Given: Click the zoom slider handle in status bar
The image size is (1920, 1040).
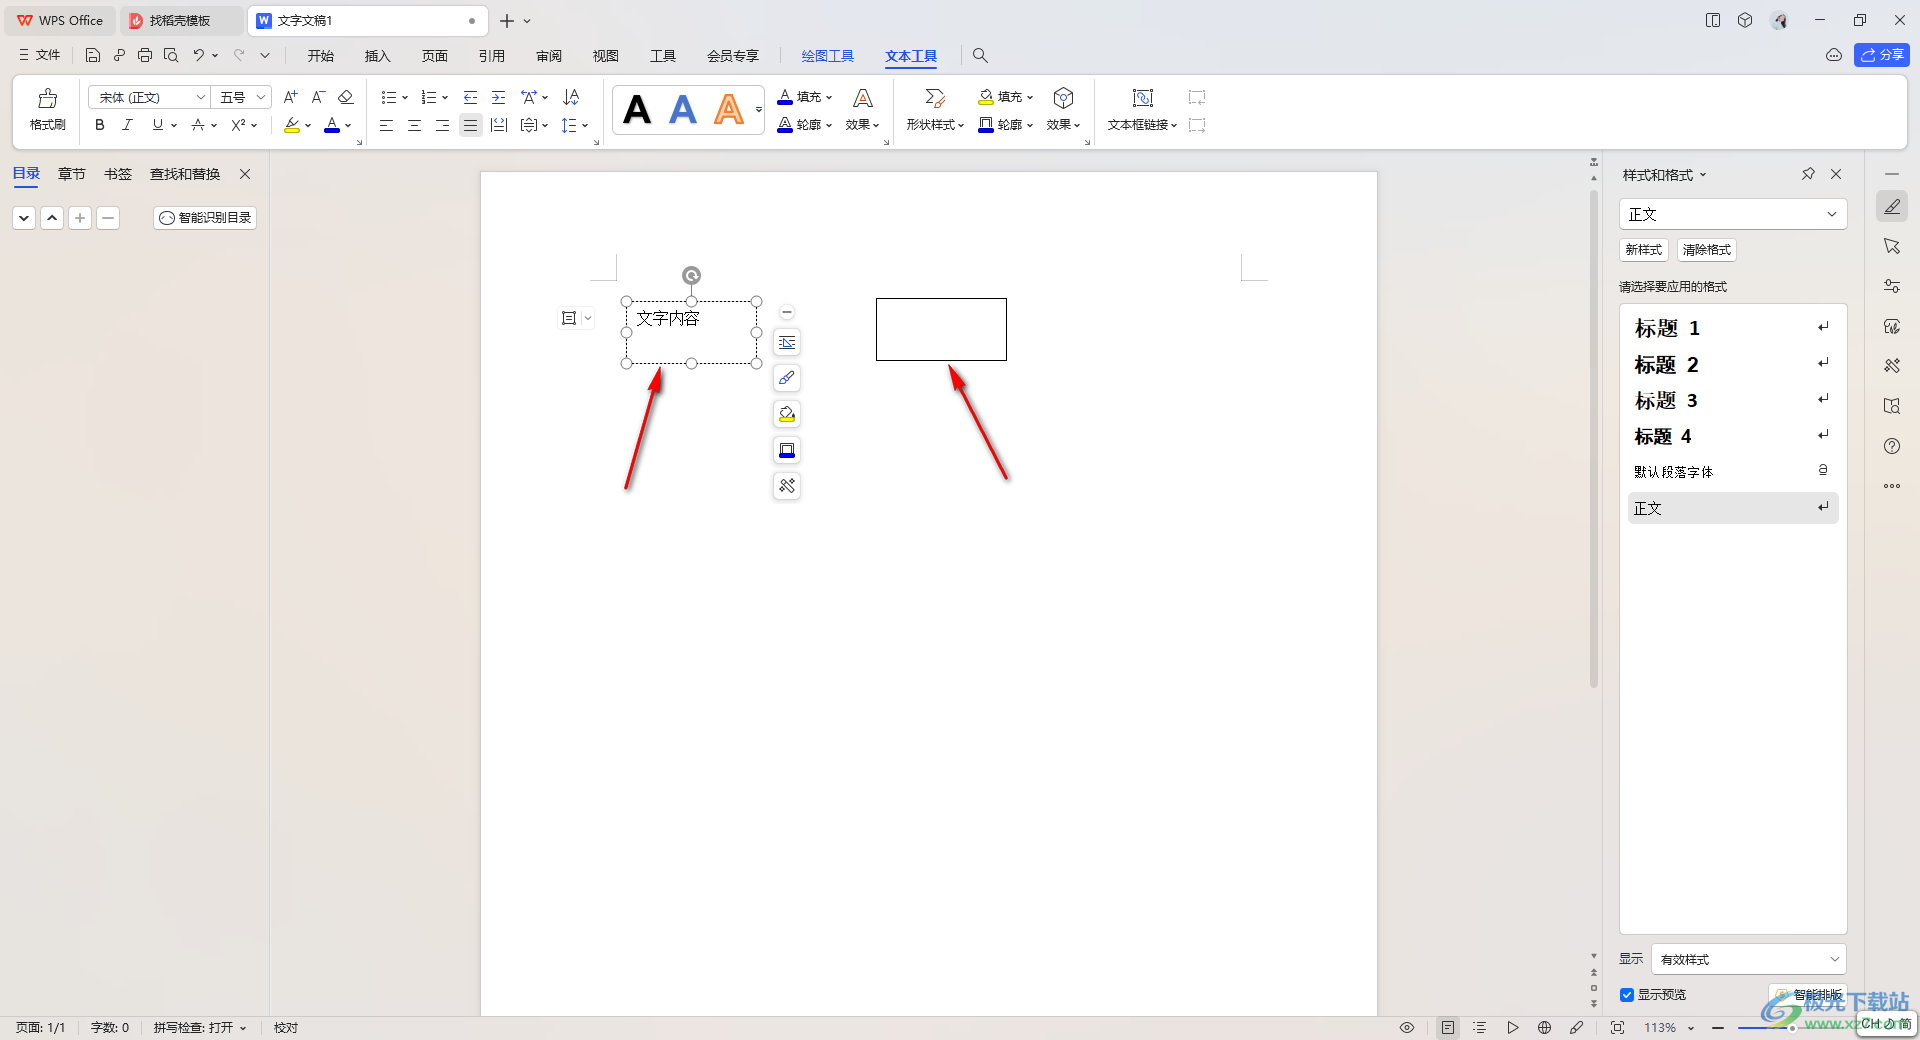Looking at the screenshot, I should 1791,1028.
